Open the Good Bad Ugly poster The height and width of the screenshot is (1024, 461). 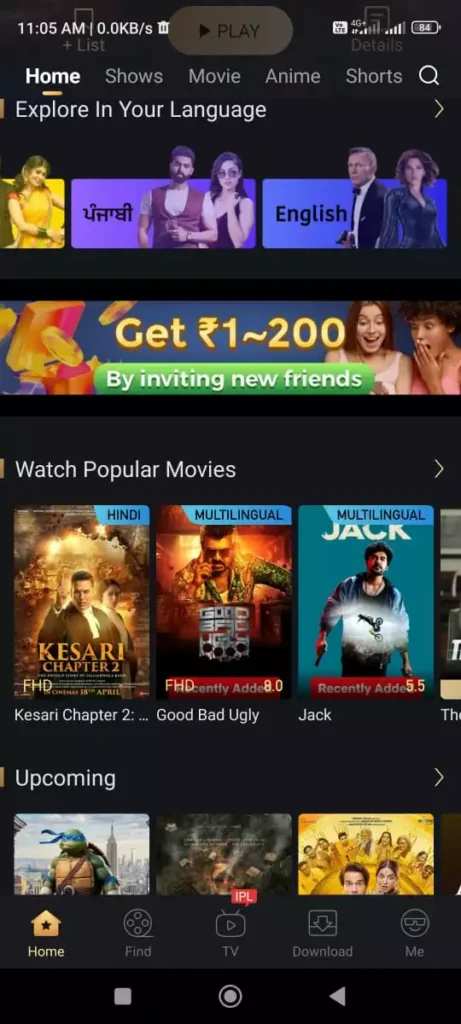[224, 602]
